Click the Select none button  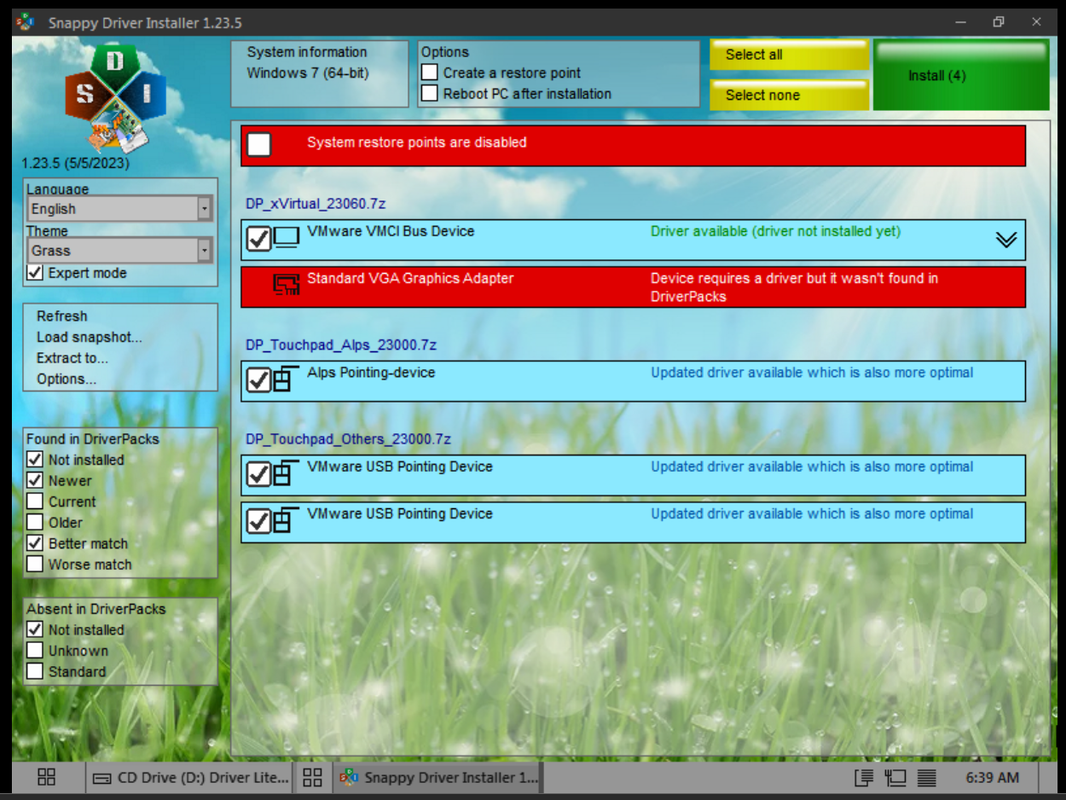tap(789, 95)
